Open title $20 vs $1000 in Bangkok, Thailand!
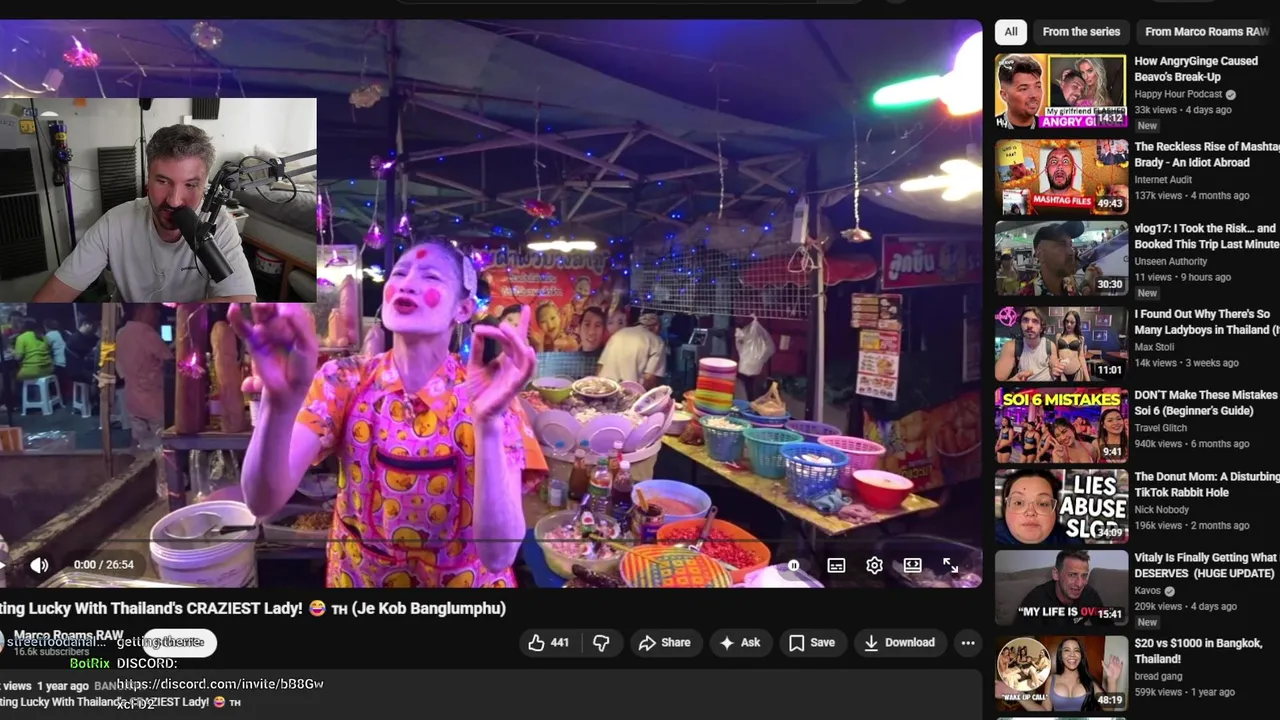1280x720 pixels. point(1198,651)
